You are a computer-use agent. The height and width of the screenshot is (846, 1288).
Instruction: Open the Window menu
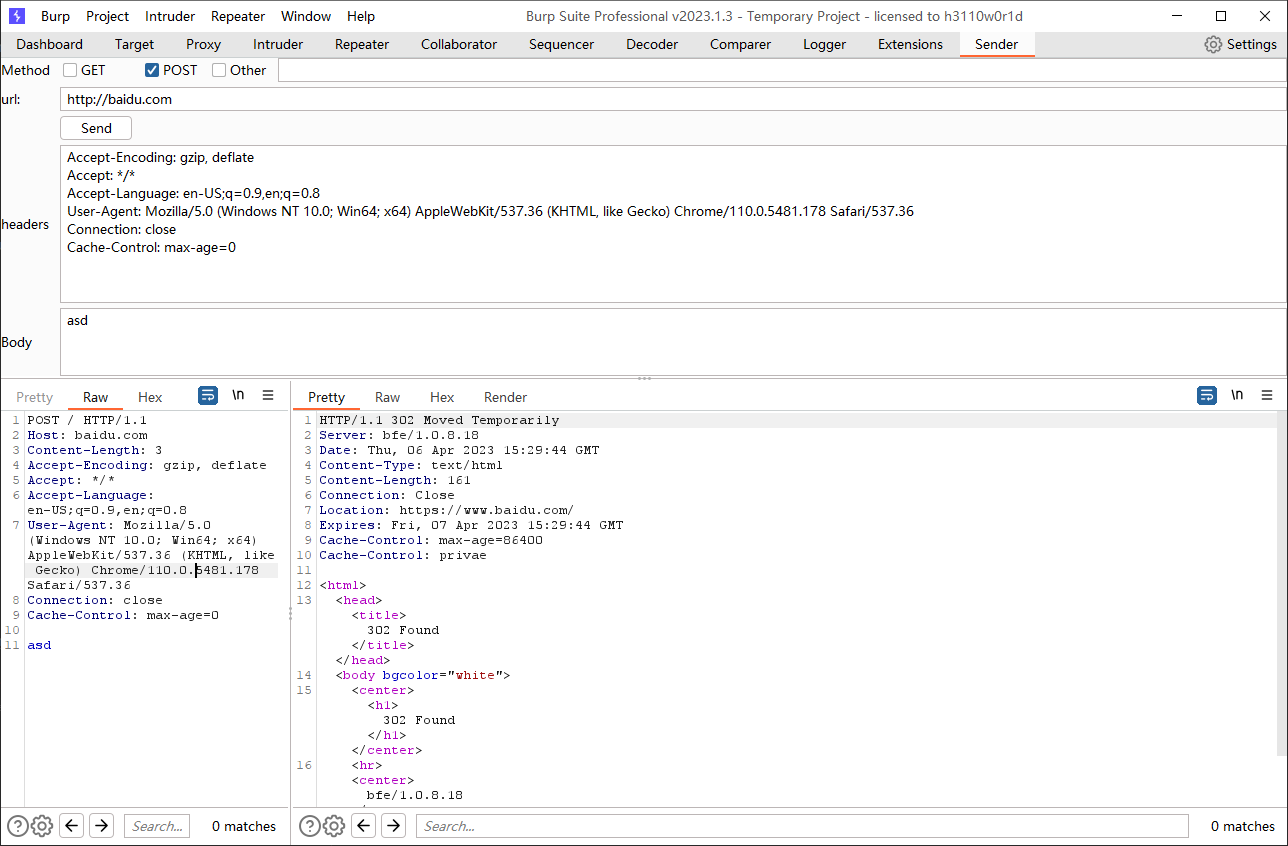tap(306, 16)
